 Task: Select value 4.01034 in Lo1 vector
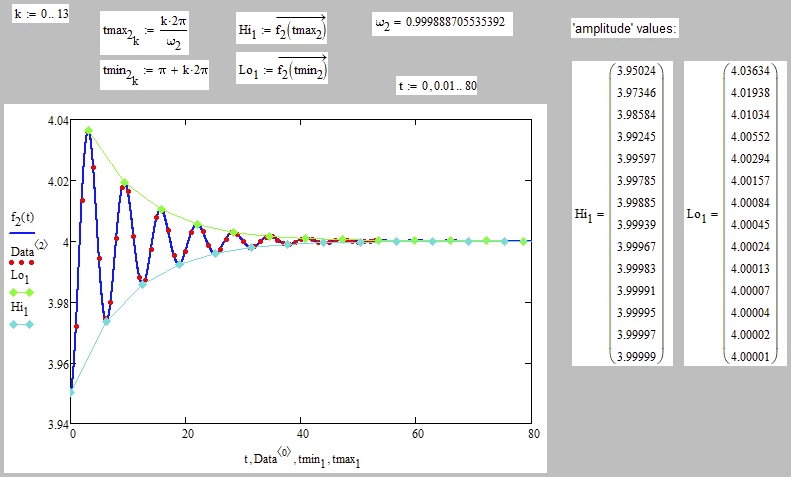[751, 114]
